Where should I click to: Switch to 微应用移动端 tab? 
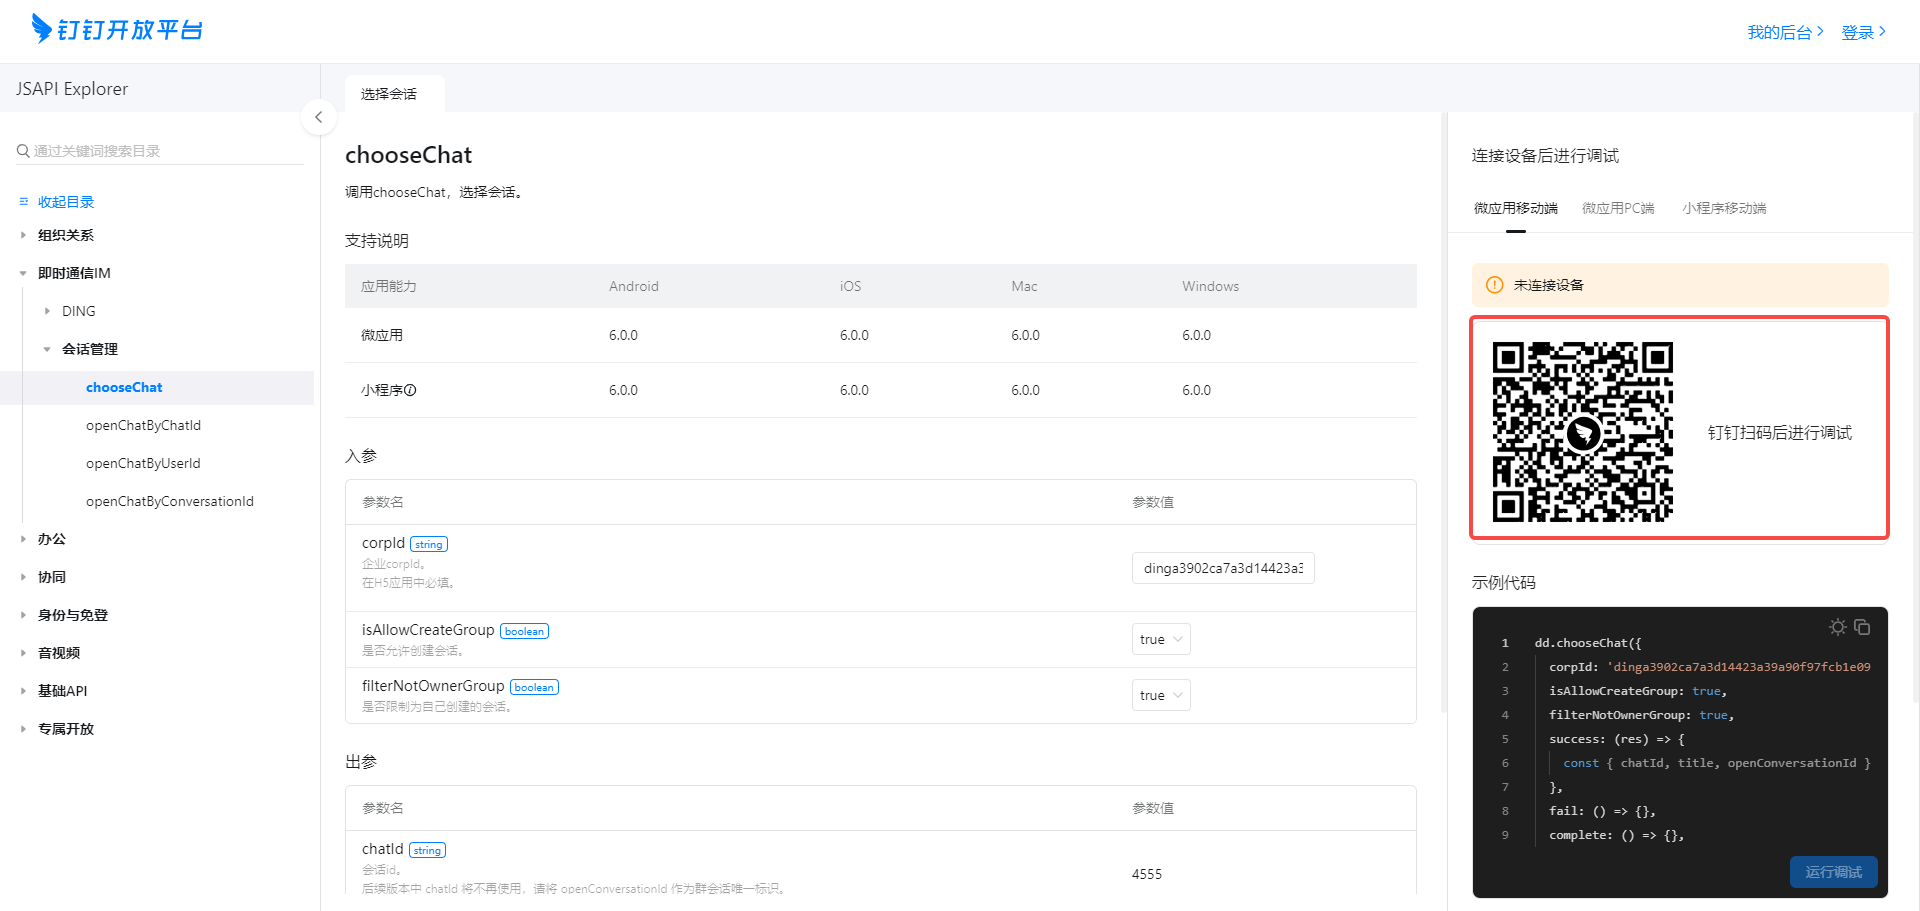point(1516,208)
